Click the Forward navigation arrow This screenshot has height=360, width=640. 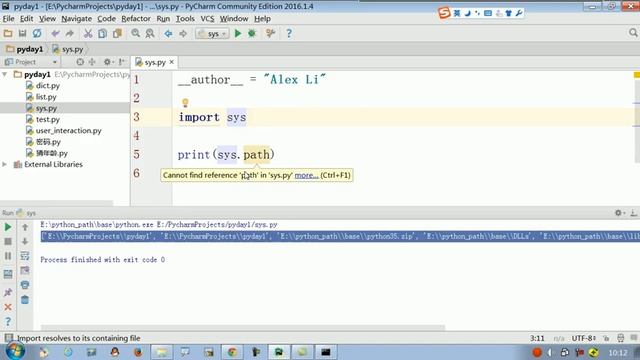click(x=183, y=33)
